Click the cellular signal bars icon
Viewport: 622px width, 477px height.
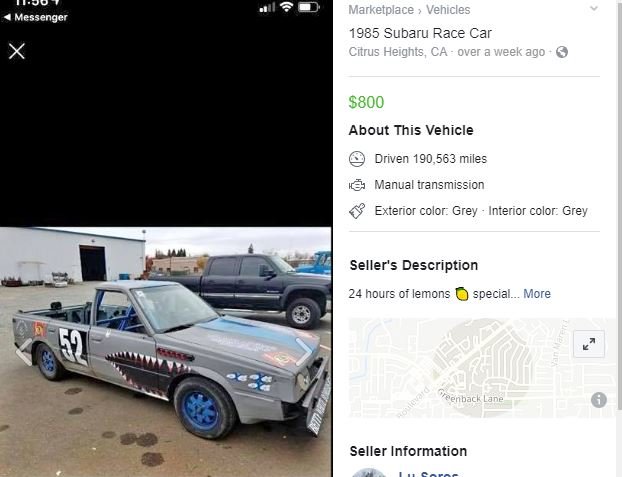coord(267,8)
